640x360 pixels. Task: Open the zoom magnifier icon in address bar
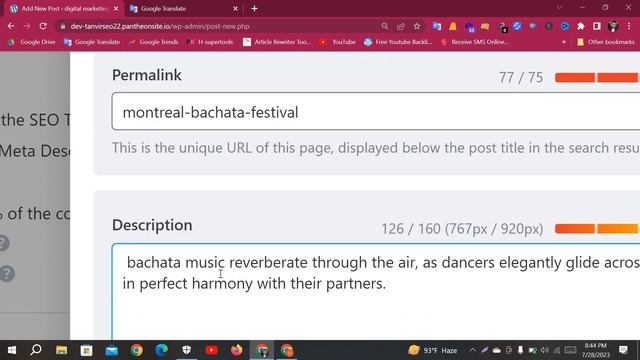click(384, 26)
